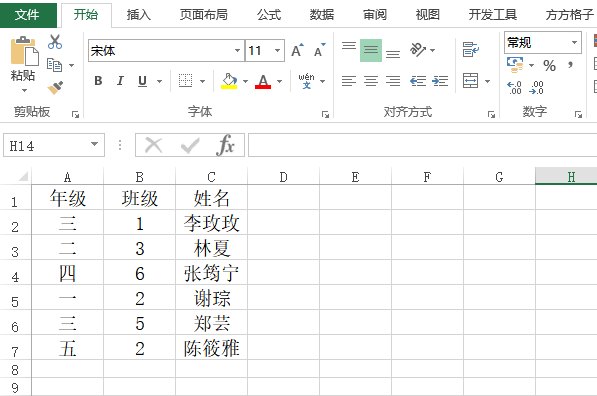Align cell text right

click(x=393, y=81)
